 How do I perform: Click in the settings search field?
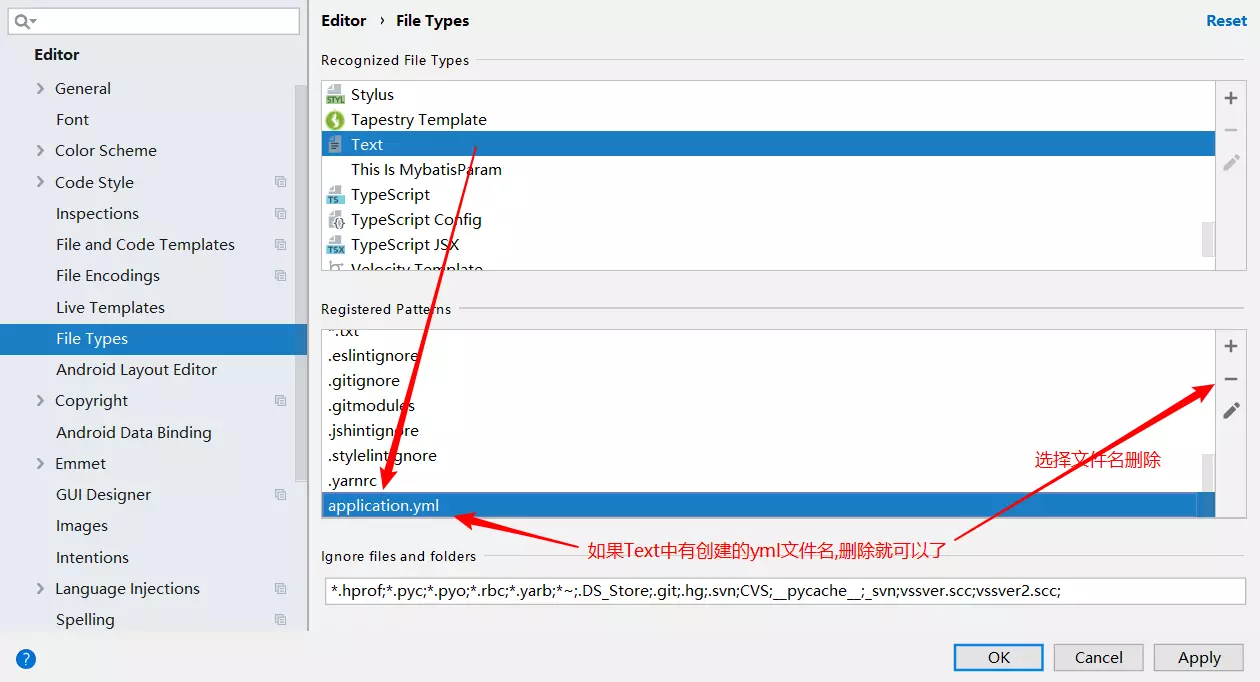(x=154, y=21)
